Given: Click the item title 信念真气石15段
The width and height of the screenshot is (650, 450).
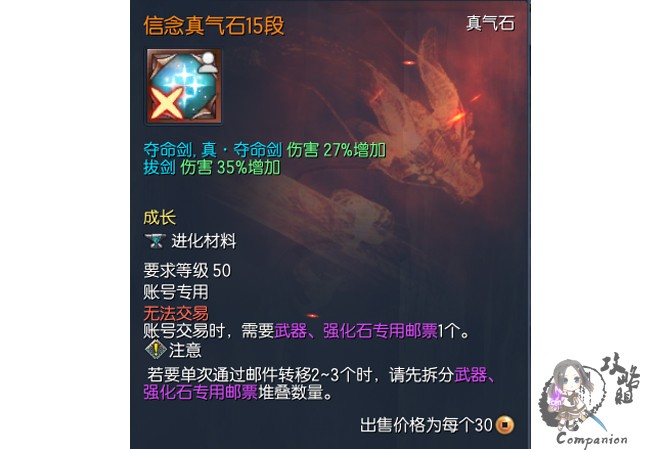Looking at the screenshot, I should point(214,26).
